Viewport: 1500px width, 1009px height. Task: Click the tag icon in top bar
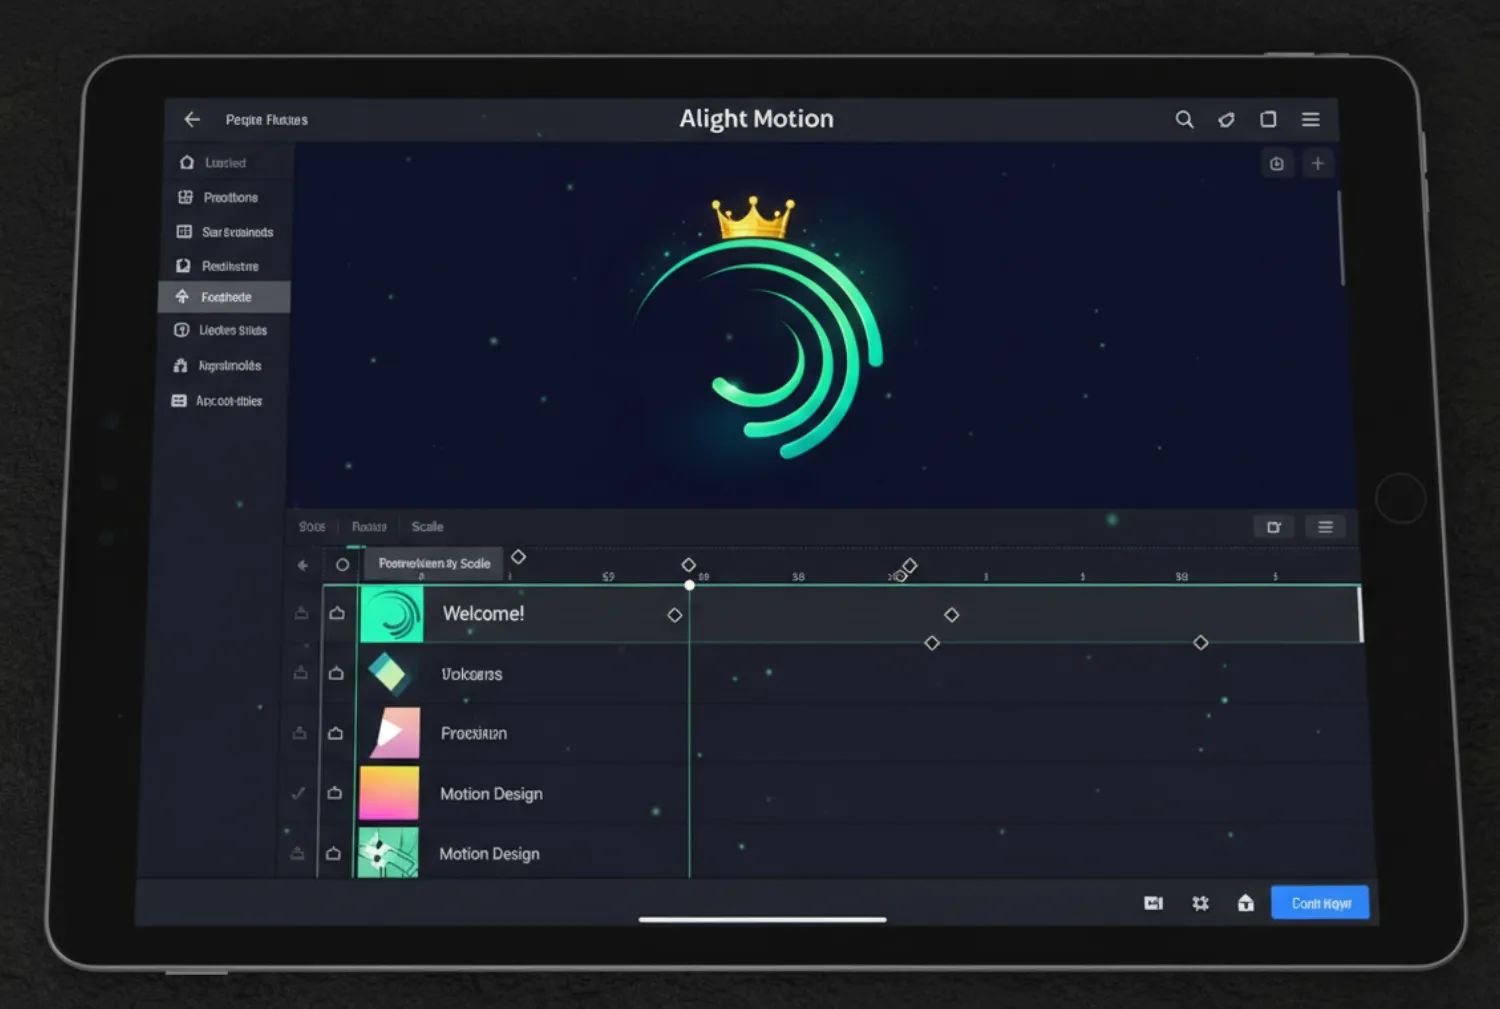click(1226, 120)
